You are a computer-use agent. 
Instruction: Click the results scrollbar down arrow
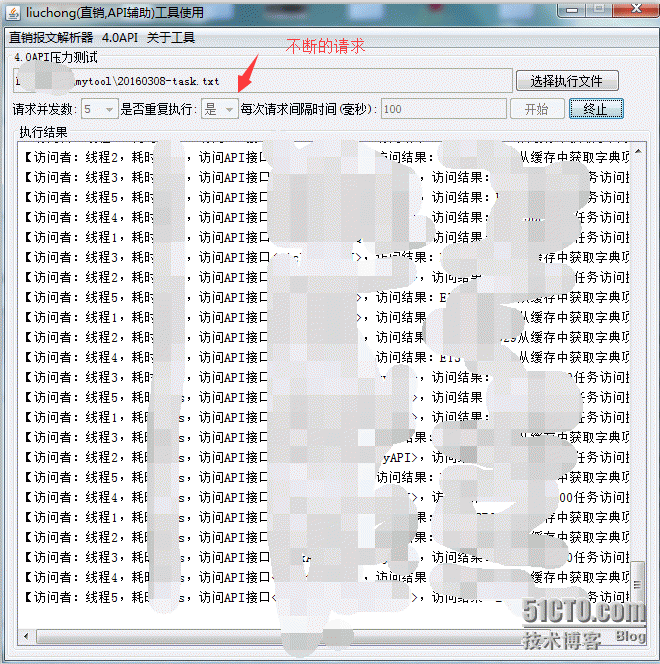(638, 621)
